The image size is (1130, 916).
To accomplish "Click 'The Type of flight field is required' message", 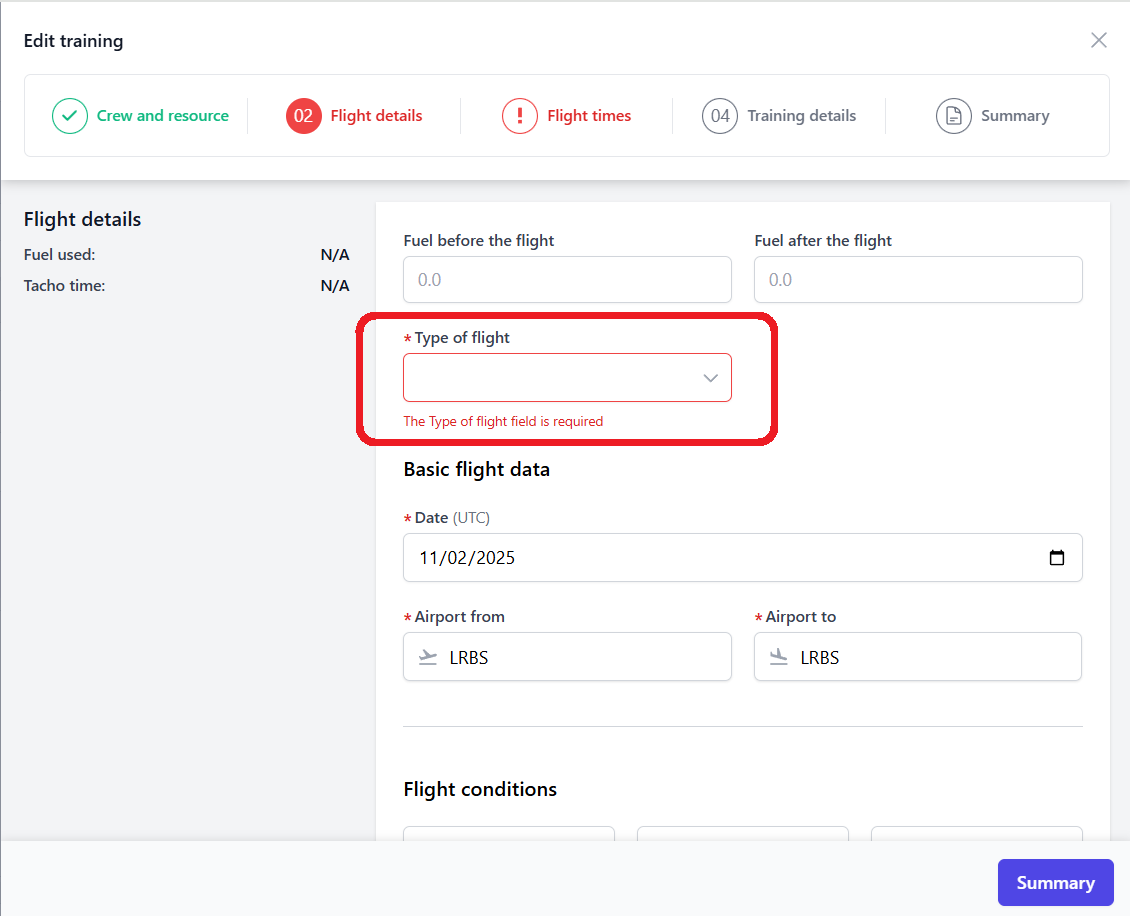I will (x=503, y=422).
